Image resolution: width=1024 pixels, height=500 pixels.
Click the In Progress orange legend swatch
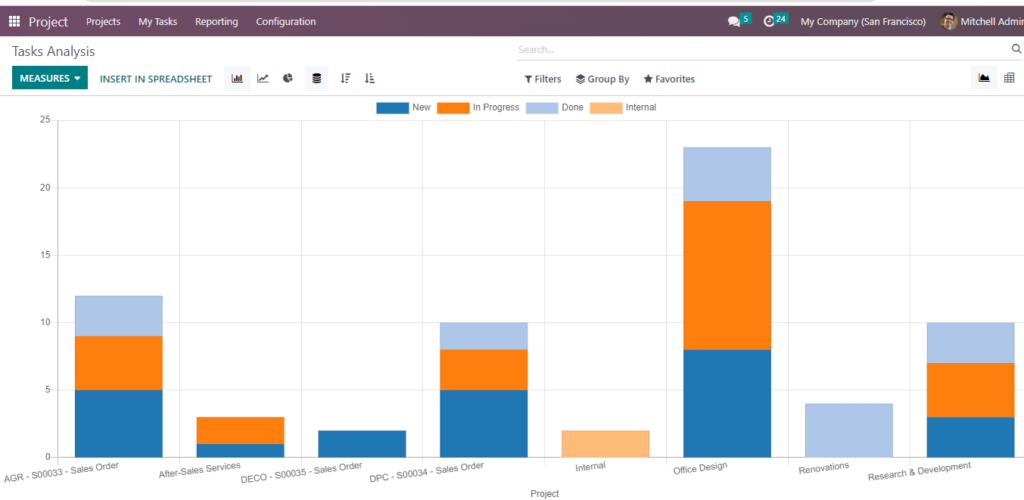pyautogui.click(x=453, y=107)
